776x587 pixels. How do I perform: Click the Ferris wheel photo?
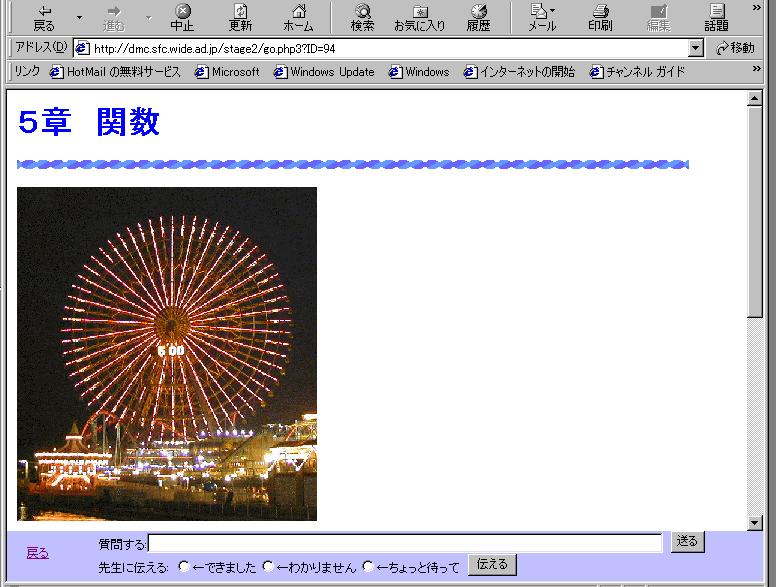[167, 354]
